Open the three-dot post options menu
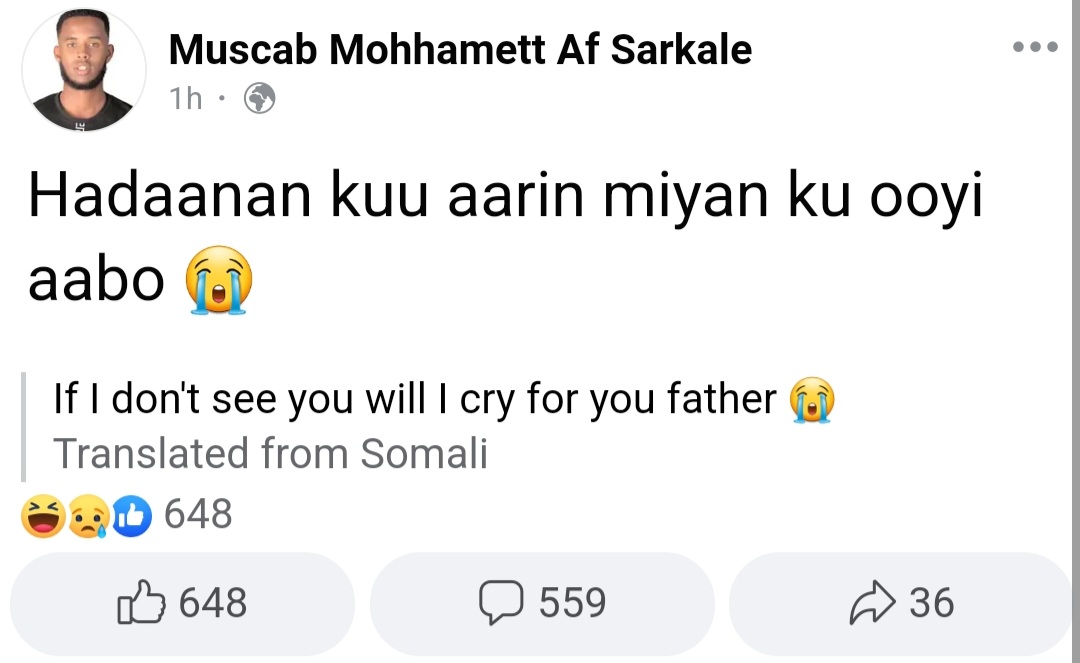The height and width of the screenshot is (663, 1080). [1035, 47]
